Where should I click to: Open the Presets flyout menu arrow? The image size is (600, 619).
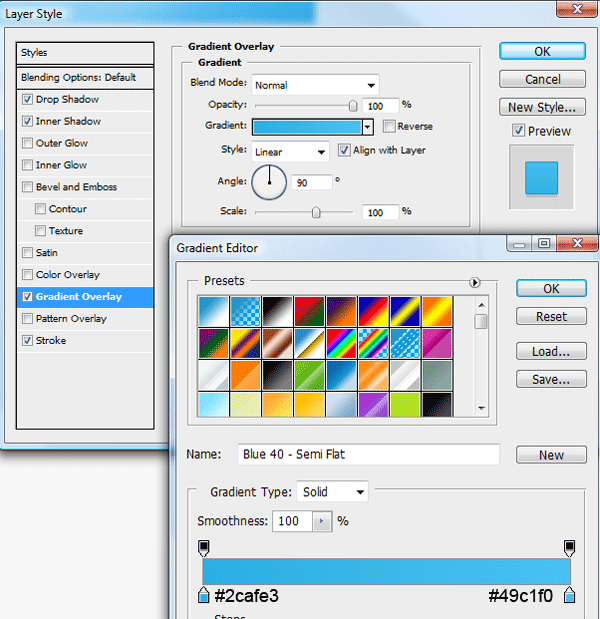click(x=474, y=282)
